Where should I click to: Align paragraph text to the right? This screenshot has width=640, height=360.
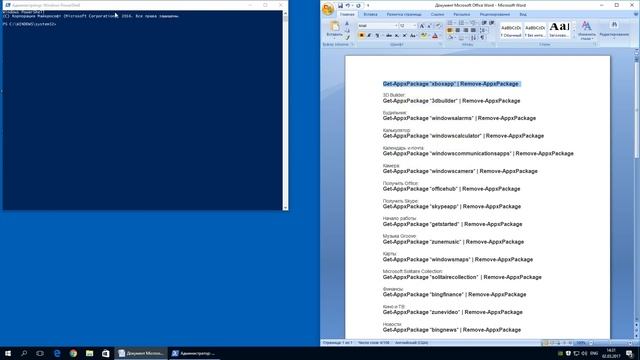tap(465, 30)
